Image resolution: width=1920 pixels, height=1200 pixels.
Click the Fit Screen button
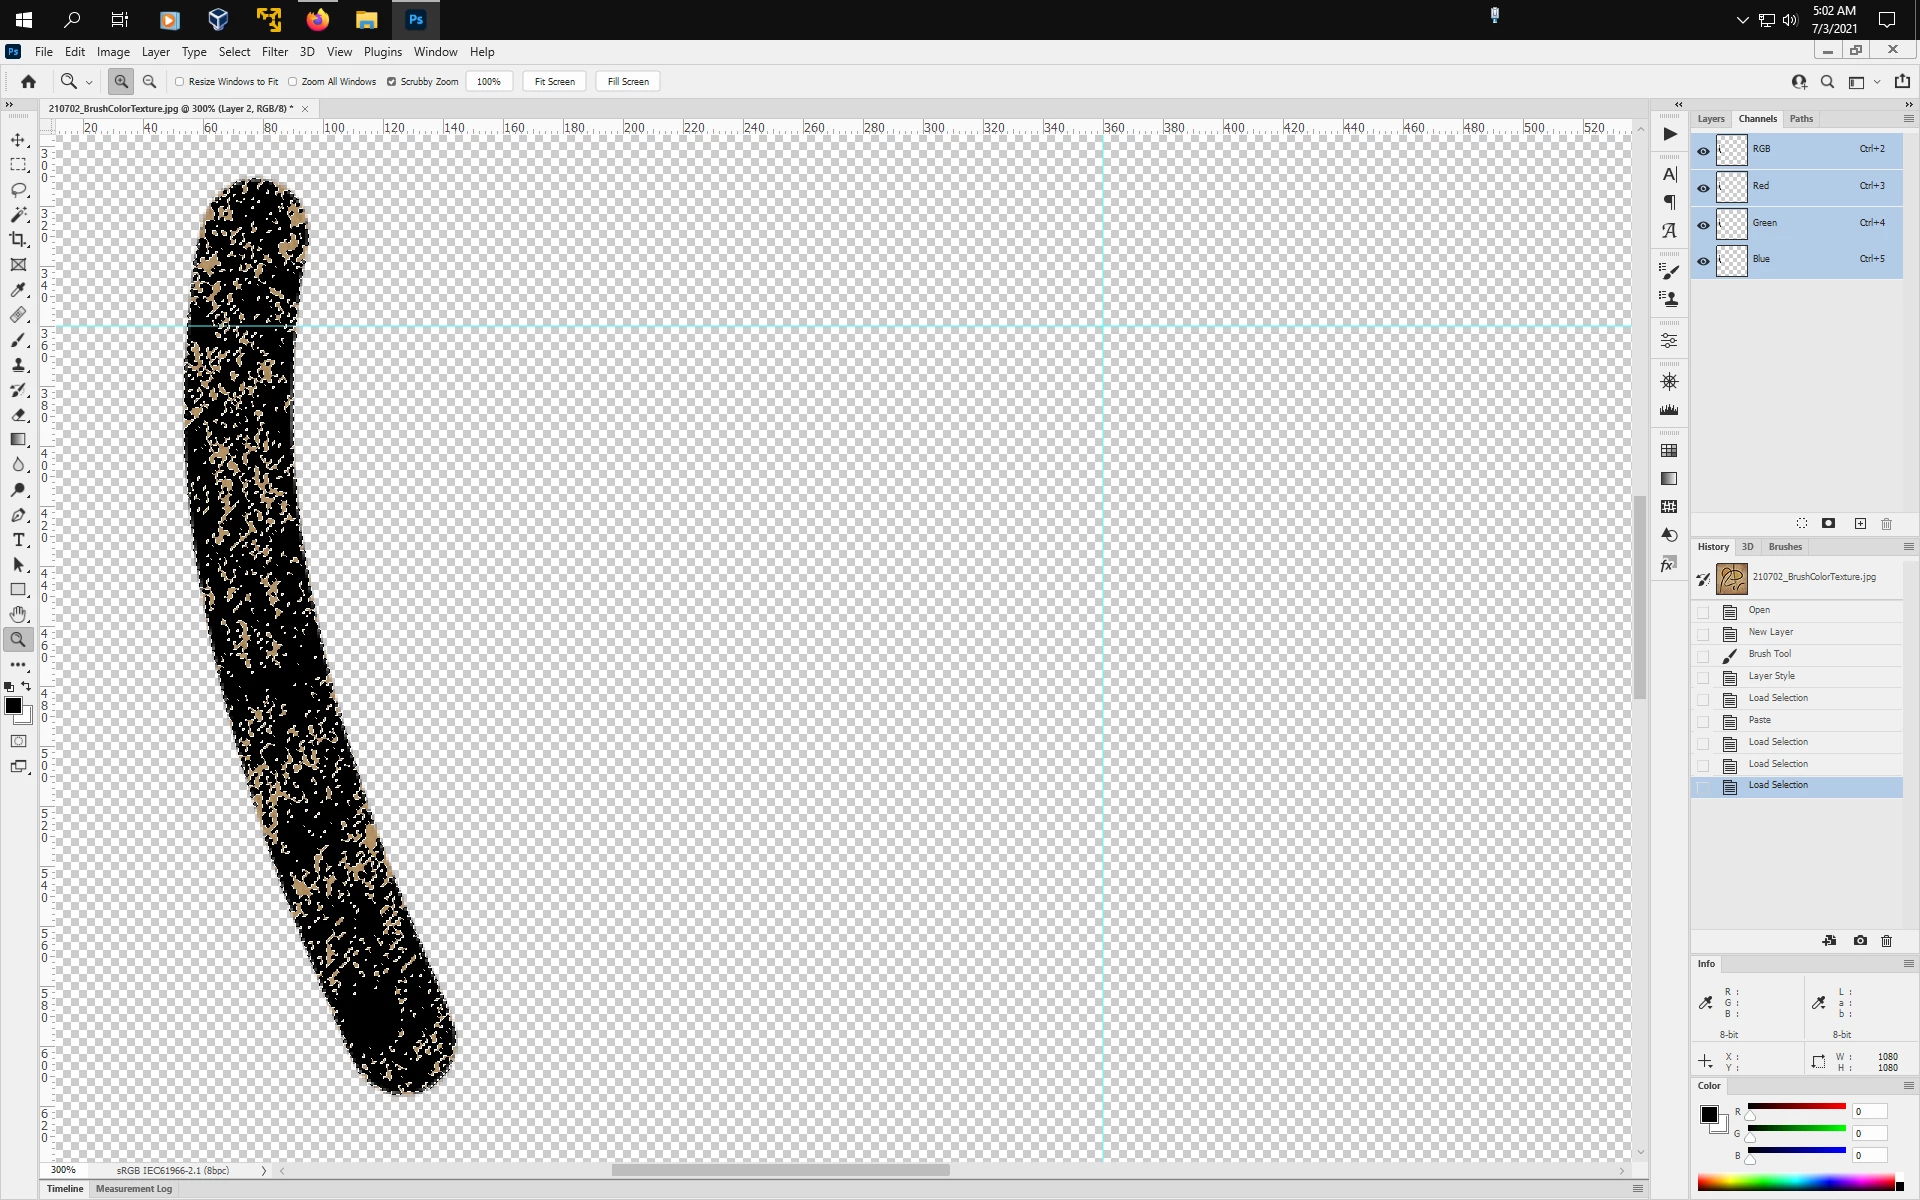tap(554, 82)
